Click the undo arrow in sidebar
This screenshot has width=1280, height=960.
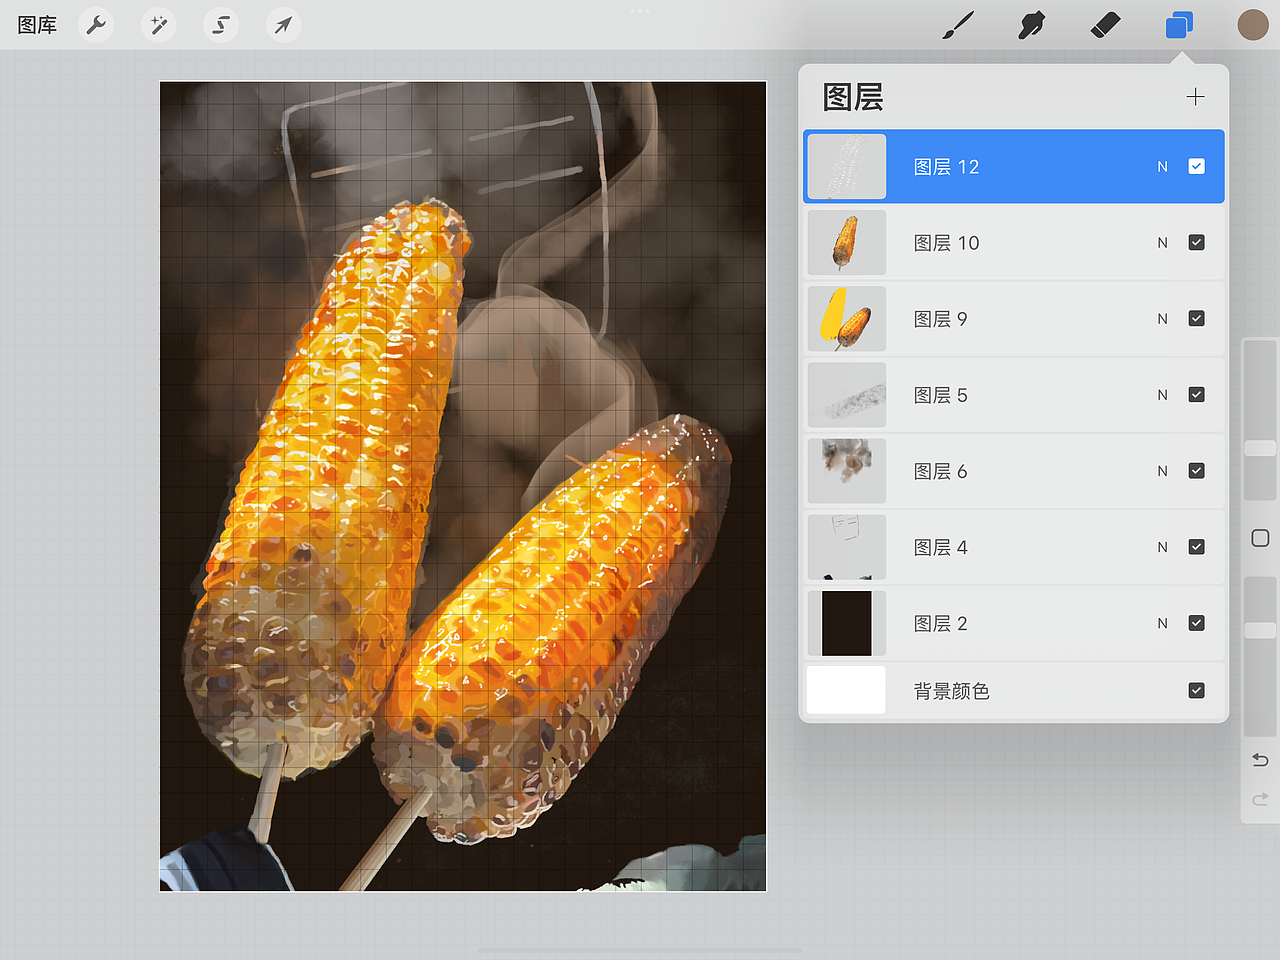(x=1260, y=760)
